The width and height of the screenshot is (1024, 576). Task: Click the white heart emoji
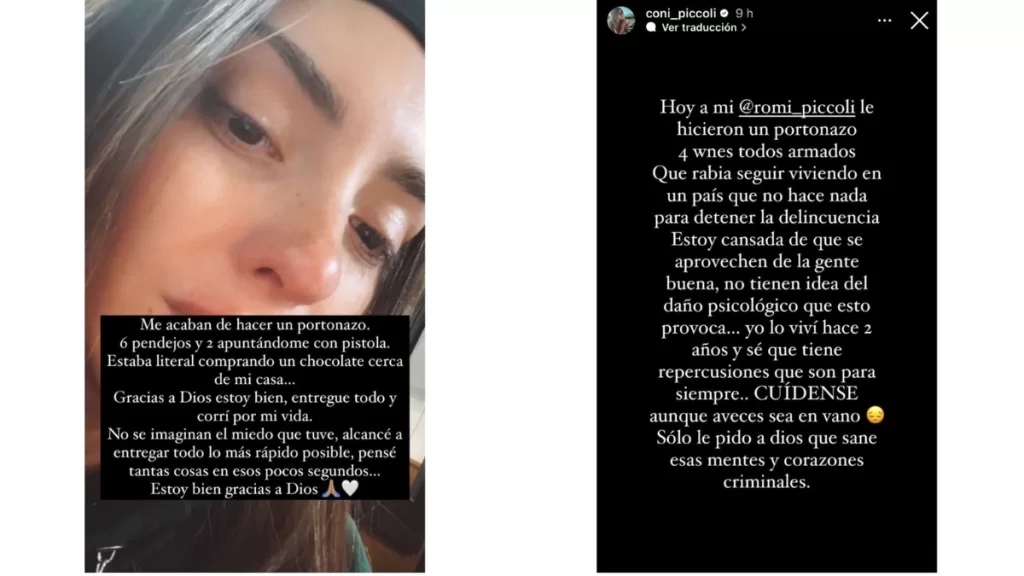pos(351,488)
